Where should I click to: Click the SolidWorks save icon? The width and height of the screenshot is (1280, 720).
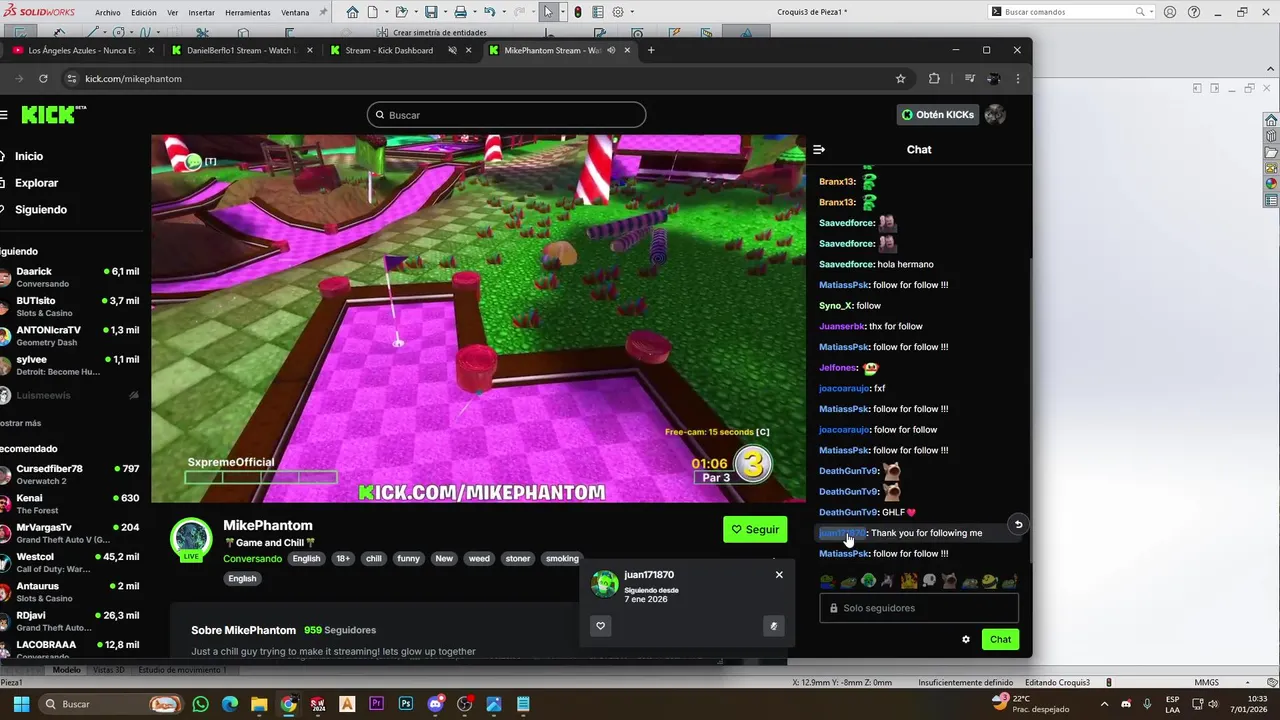(430, 12)
